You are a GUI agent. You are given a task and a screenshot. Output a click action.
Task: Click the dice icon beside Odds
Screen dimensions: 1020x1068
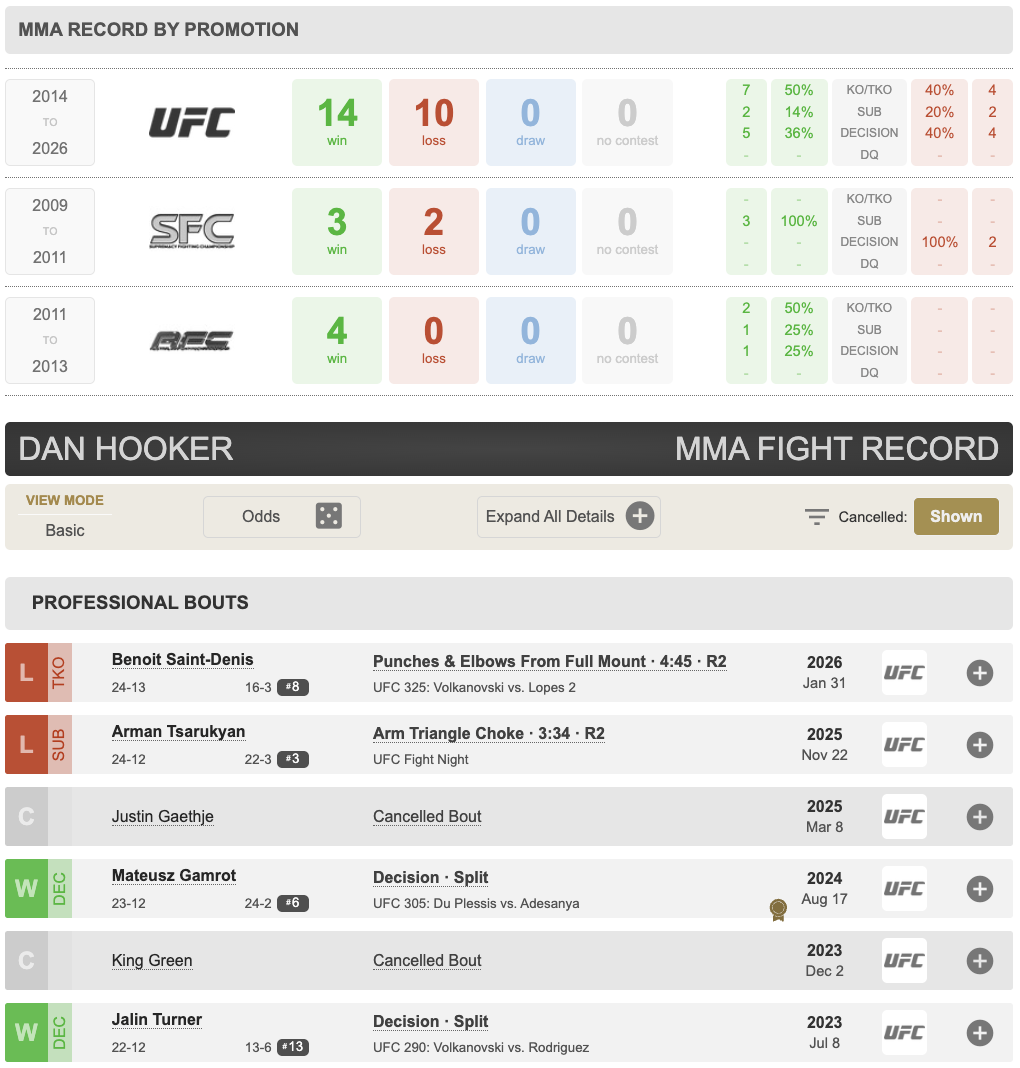coord(328,517)
